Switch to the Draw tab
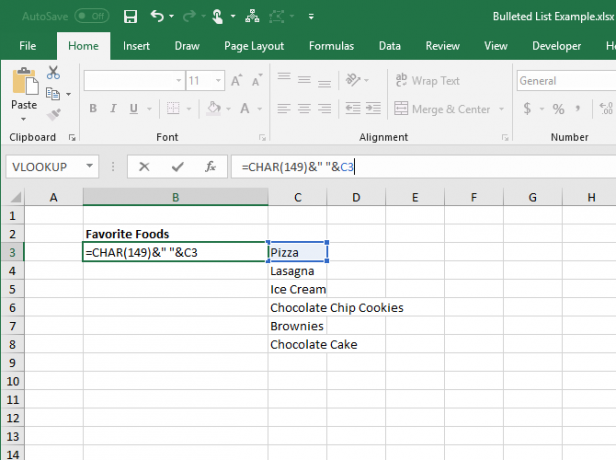 click(187, 46)
